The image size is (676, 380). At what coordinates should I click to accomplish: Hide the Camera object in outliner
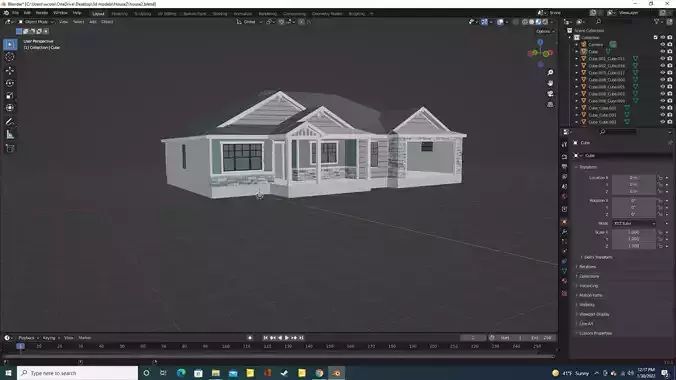663,44
